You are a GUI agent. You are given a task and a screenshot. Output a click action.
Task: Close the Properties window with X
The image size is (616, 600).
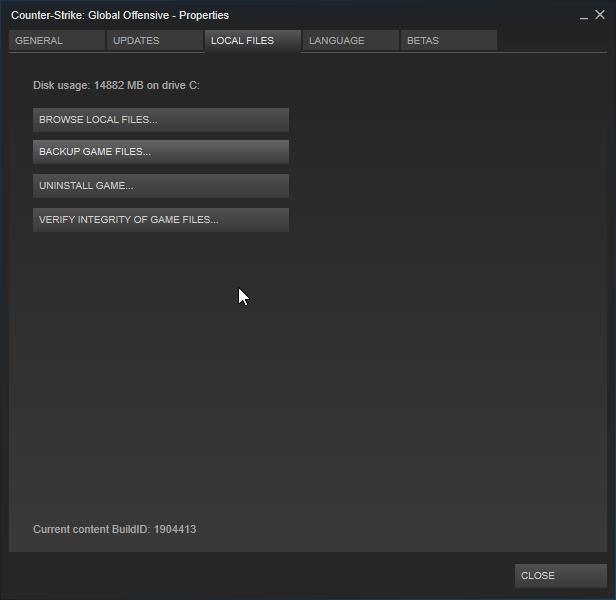coord(600,15)
